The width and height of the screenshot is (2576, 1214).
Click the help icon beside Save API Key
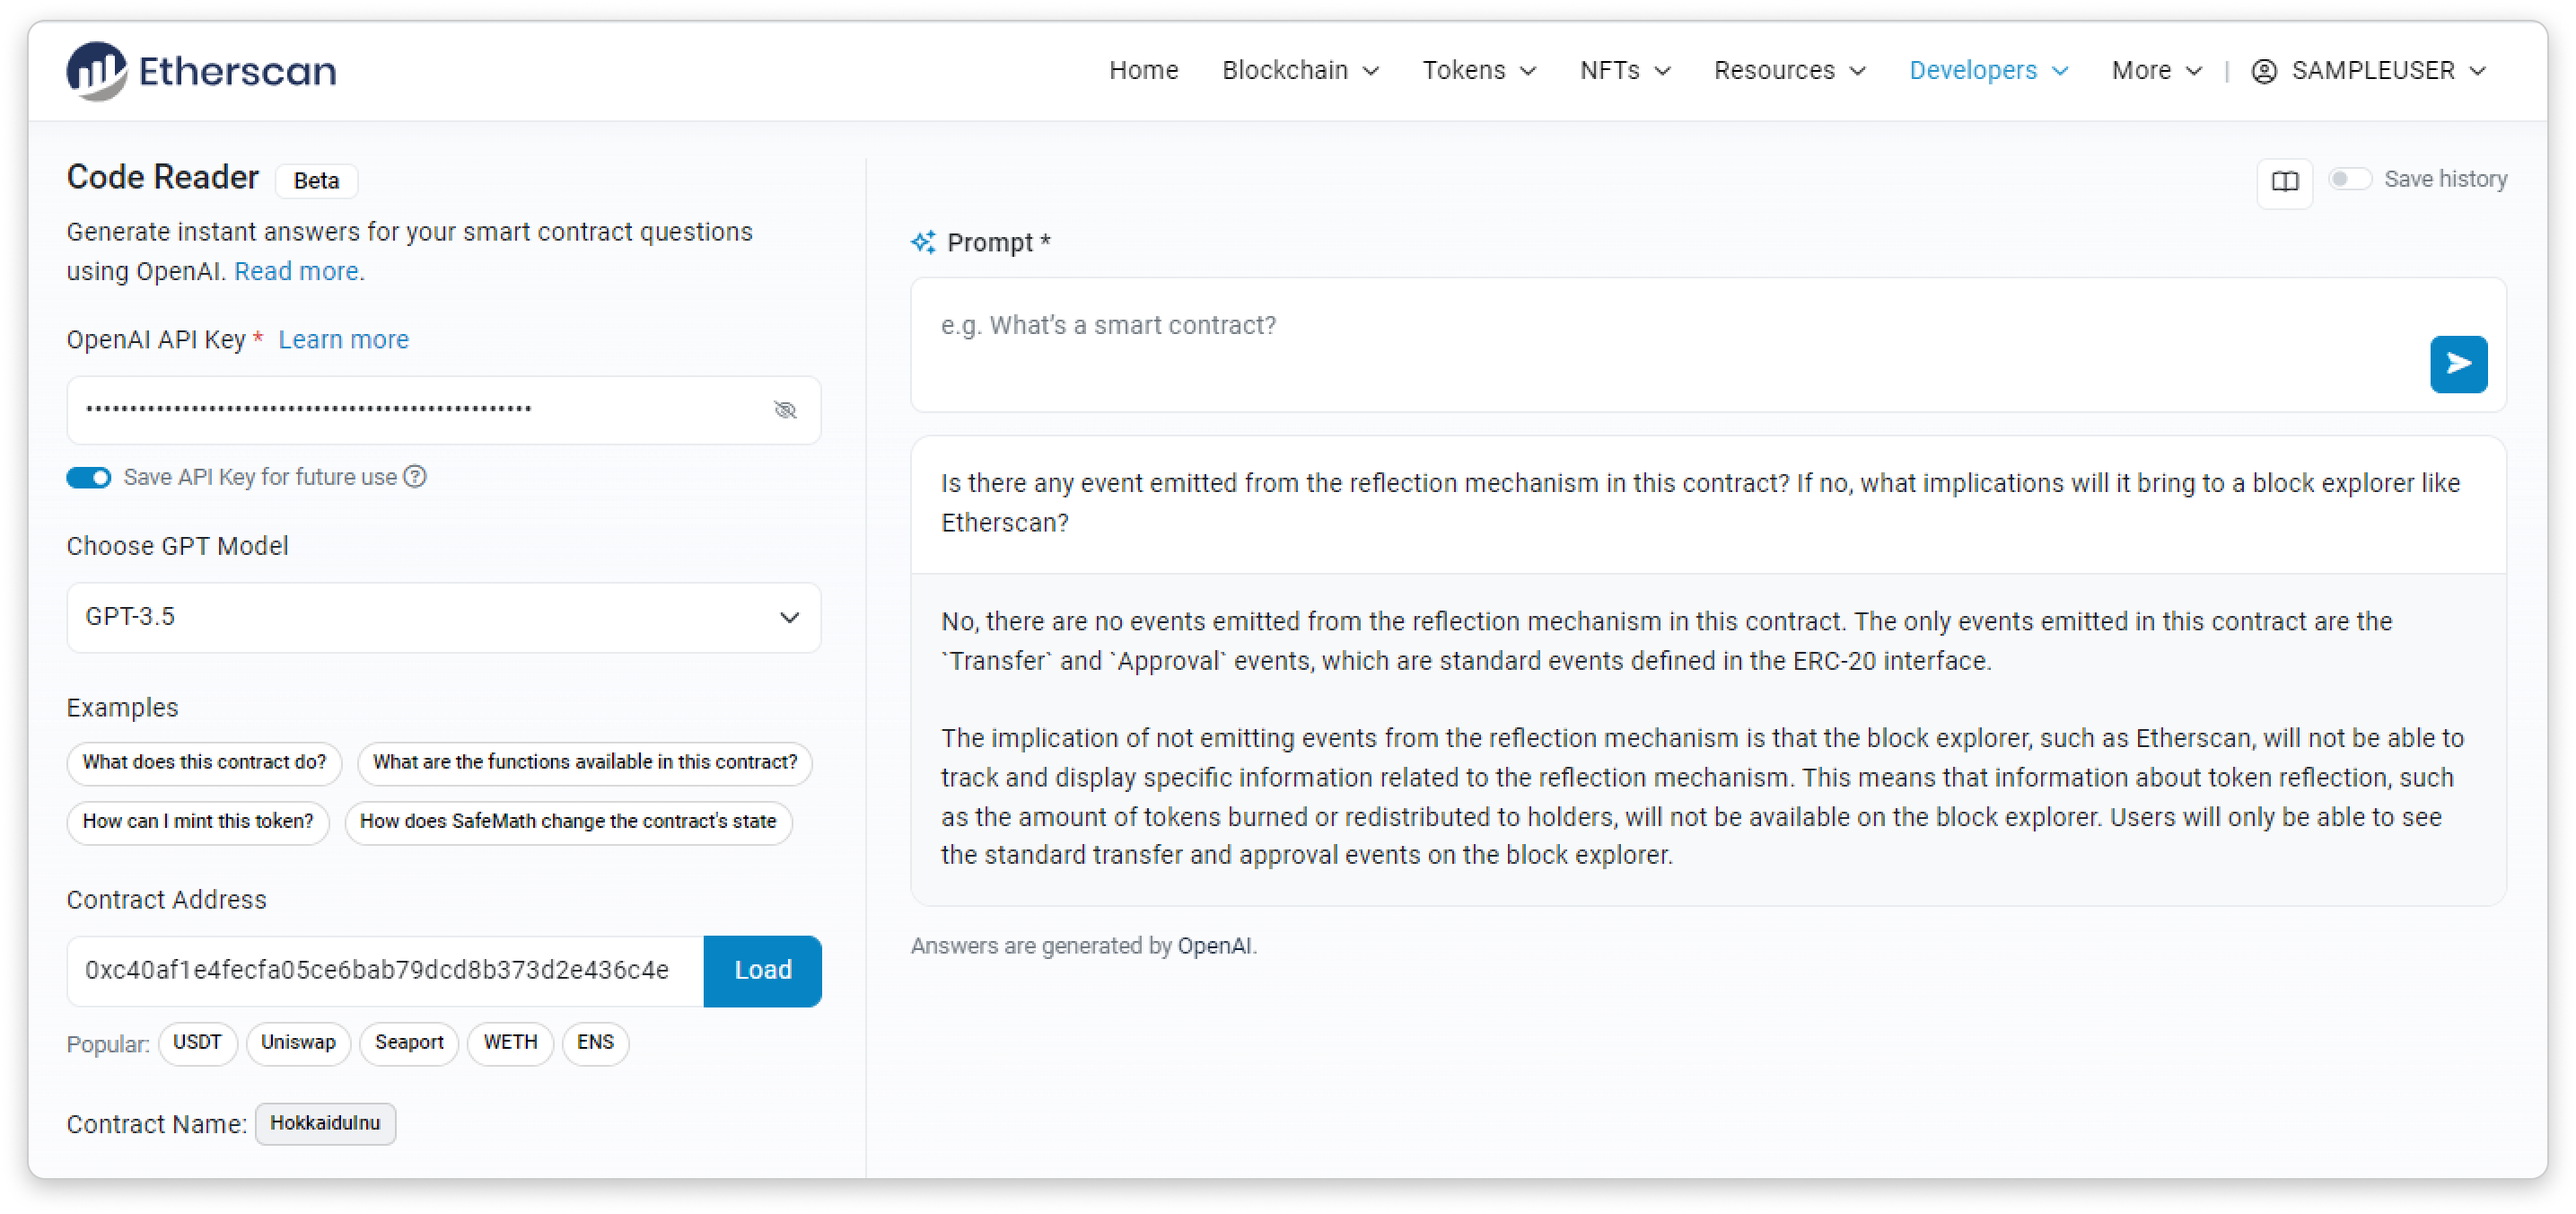click(415, 477)
